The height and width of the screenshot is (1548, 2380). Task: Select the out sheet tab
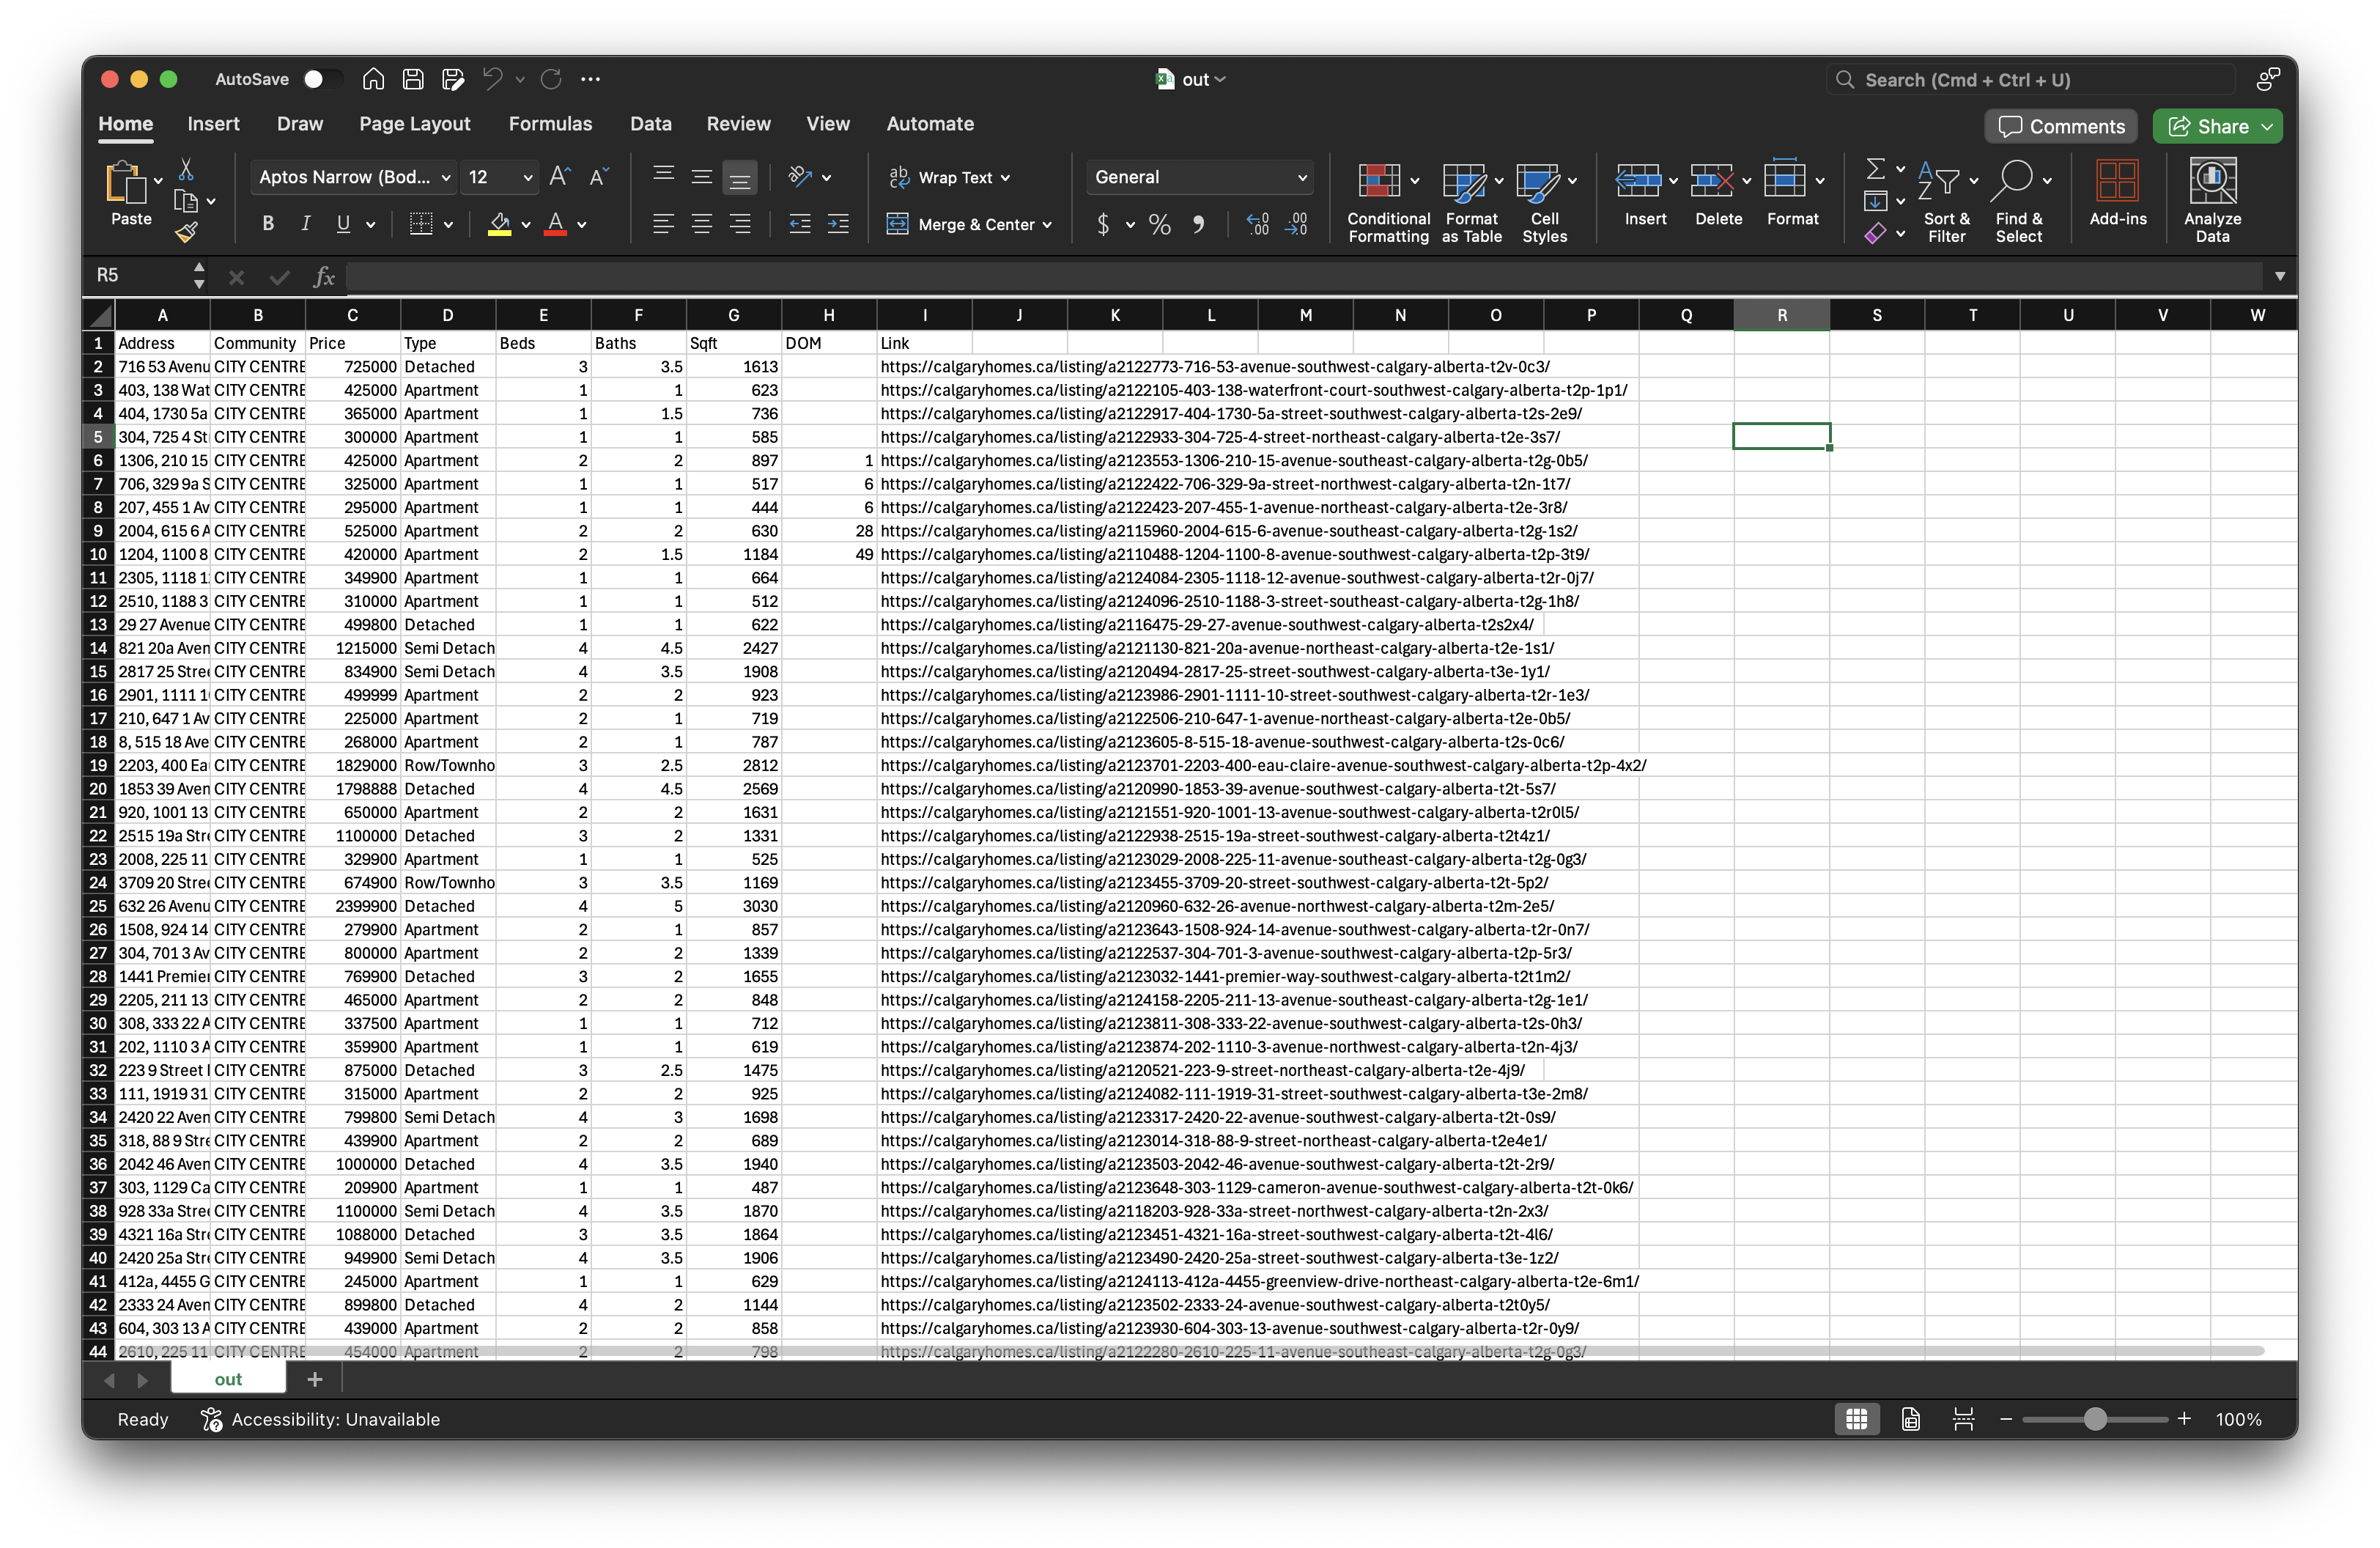(x=228, y=1380)
